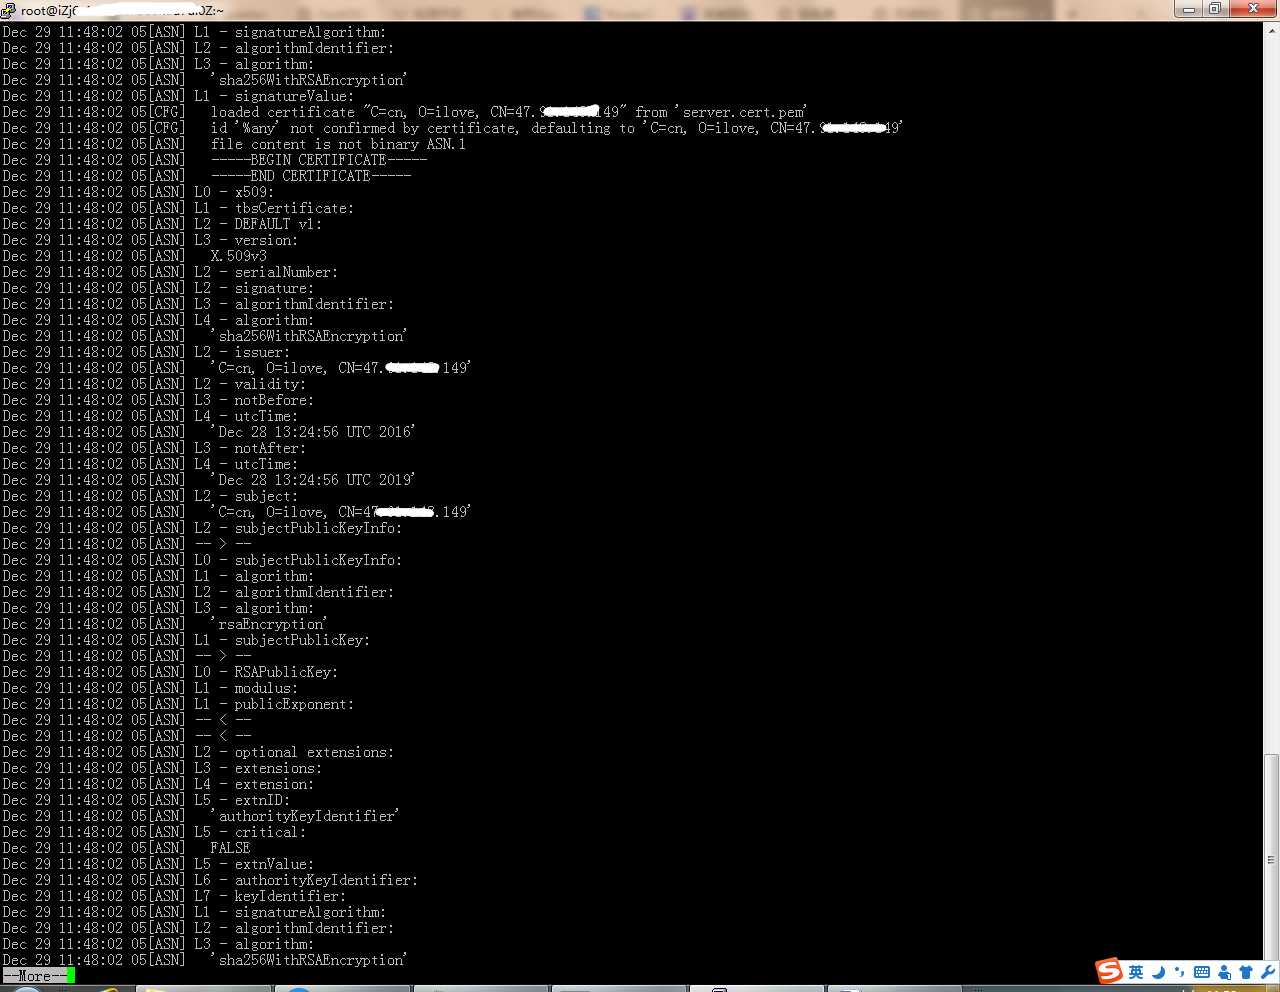
Task: Click the '-----END CERTIFICATE-----' line
Action: pos(311,176)
